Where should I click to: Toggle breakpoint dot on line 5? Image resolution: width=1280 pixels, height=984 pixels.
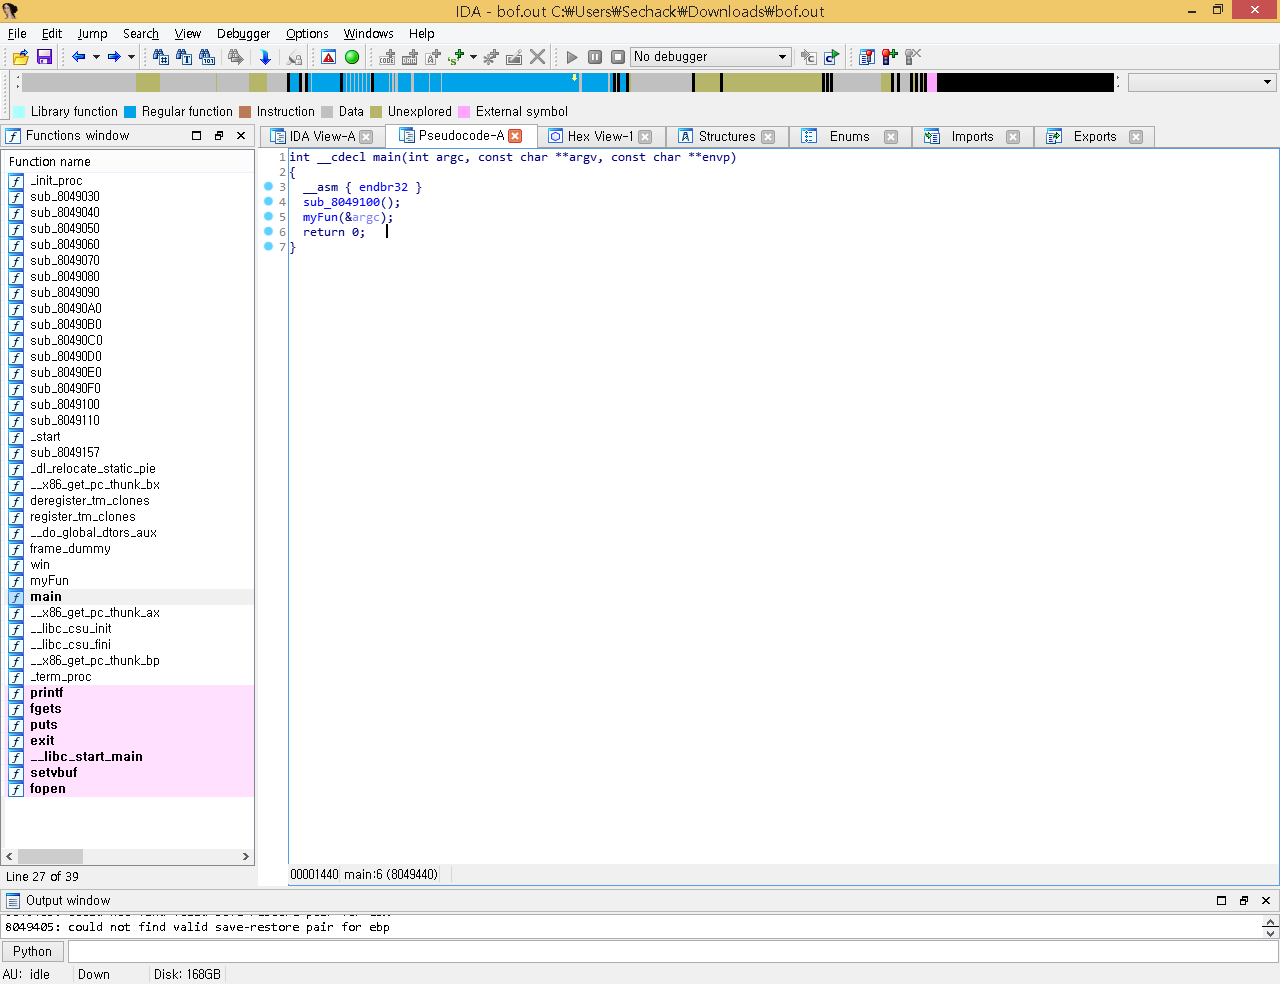tap(268, 216)
